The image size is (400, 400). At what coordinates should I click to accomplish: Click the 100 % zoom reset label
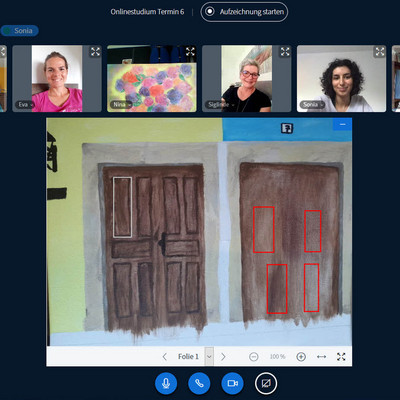coord(277,357)
